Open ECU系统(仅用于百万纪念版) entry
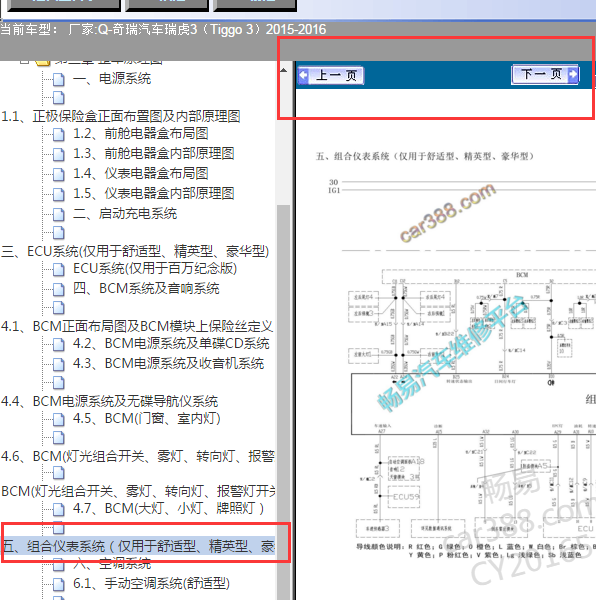The height and width of the screenshot is (600, 596). [155, 268]
